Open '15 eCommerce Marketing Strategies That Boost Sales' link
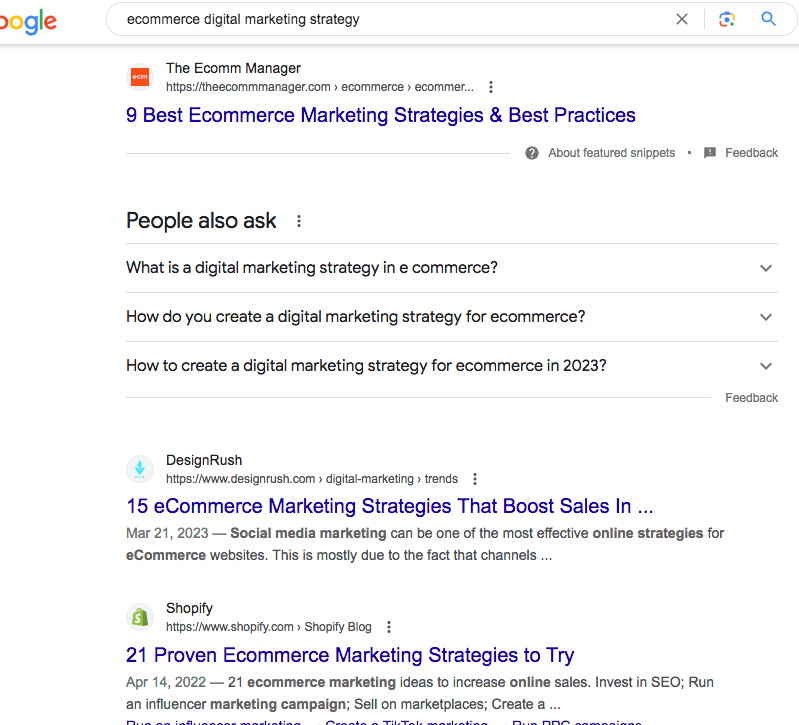 tap(389, 506)
